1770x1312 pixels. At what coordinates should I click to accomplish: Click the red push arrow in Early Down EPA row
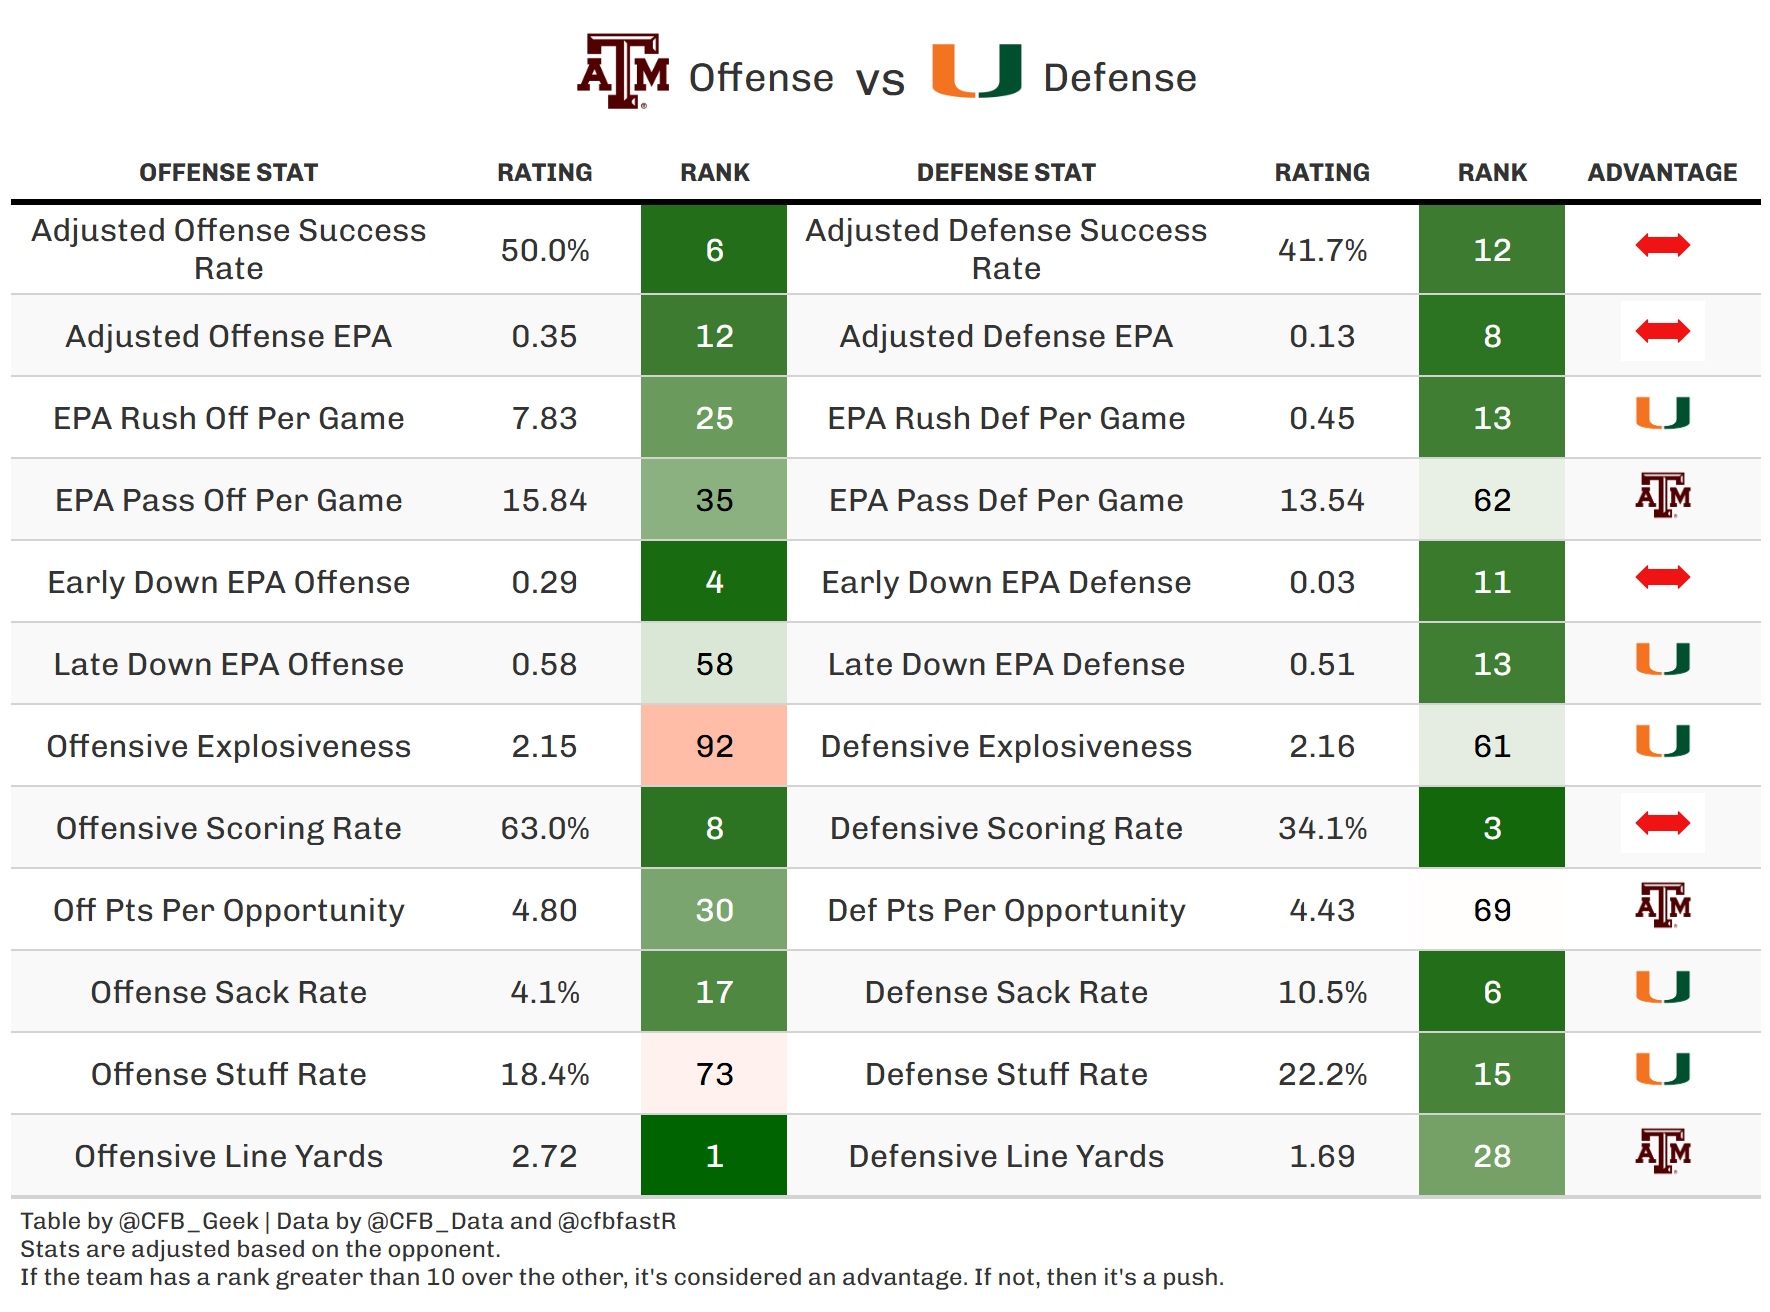click(x=1662, y=577)
